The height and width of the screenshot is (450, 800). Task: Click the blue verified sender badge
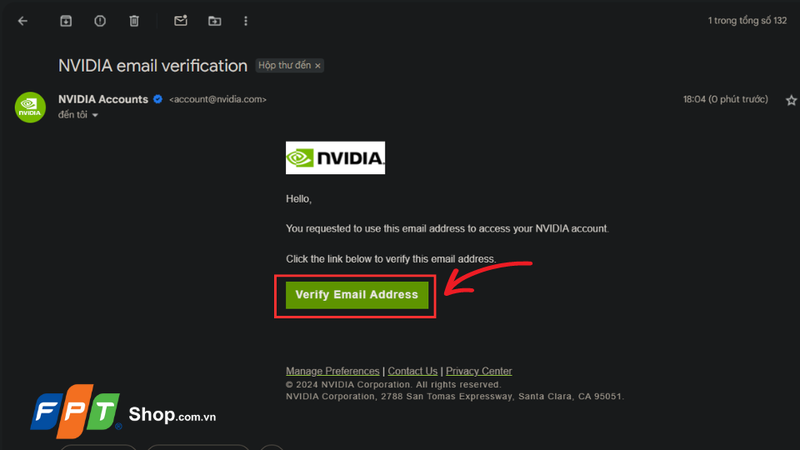click(x=158, y=99)
